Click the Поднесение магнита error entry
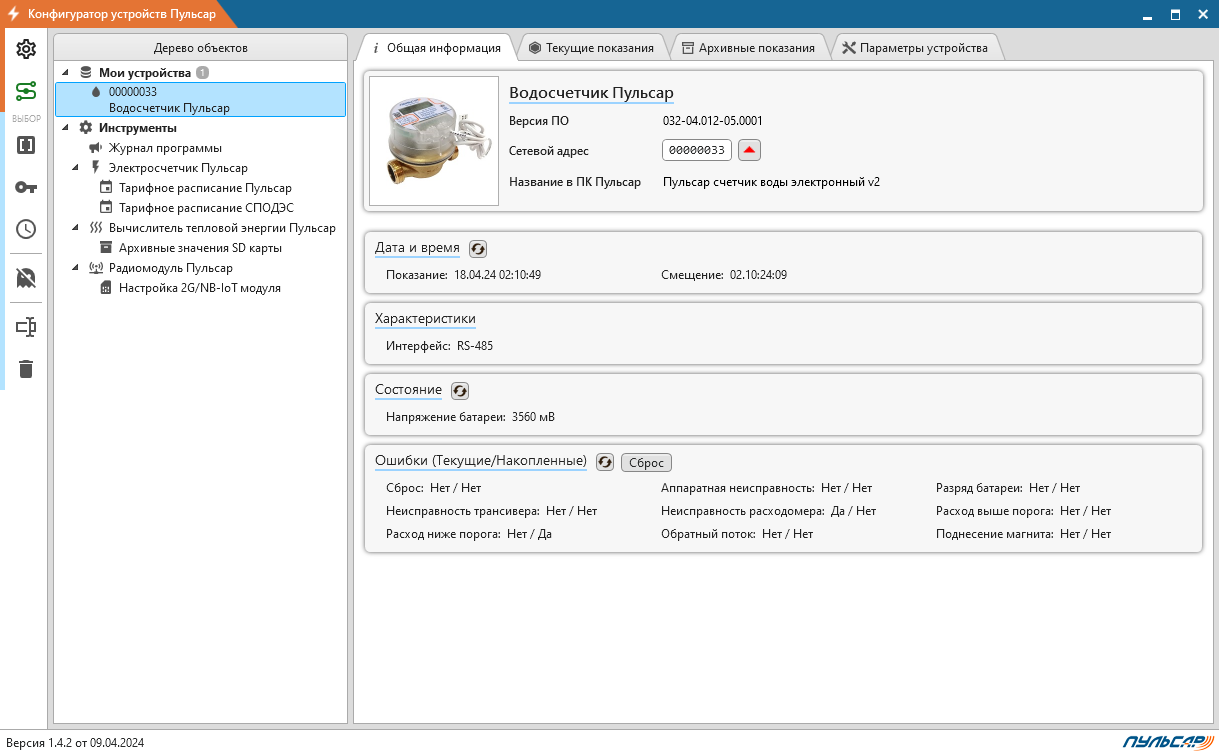The width and height of the screenshot is (1219, 755). [1024, 534]
